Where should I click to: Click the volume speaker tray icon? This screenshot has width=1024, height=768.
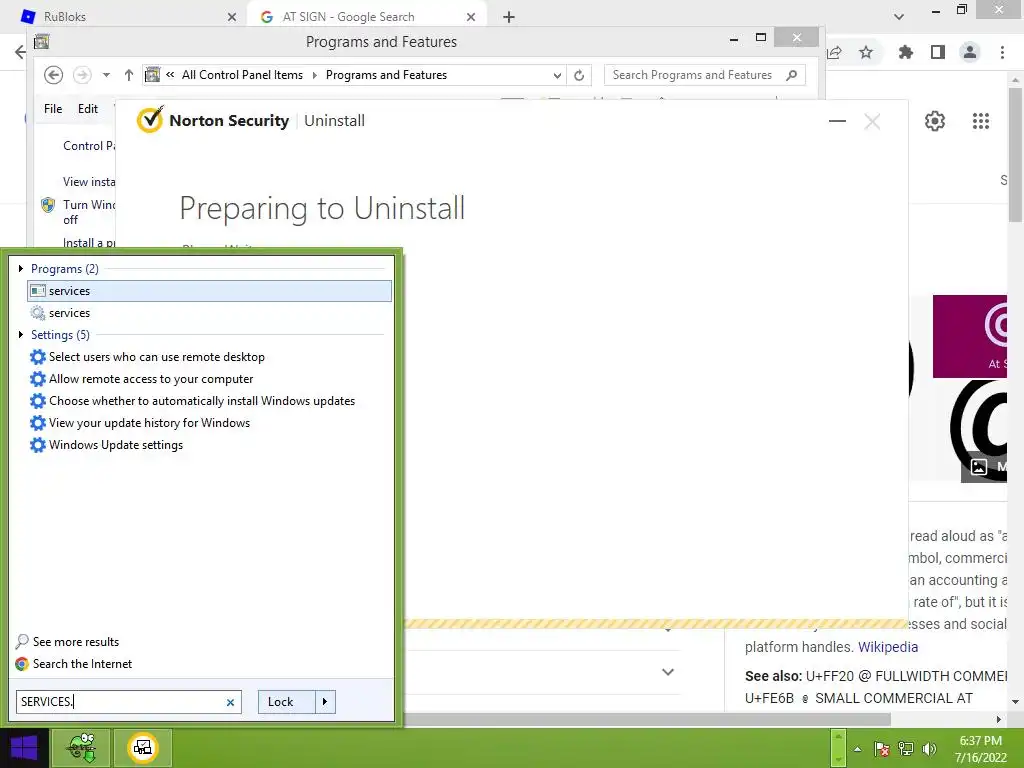(x=929, y=749)
